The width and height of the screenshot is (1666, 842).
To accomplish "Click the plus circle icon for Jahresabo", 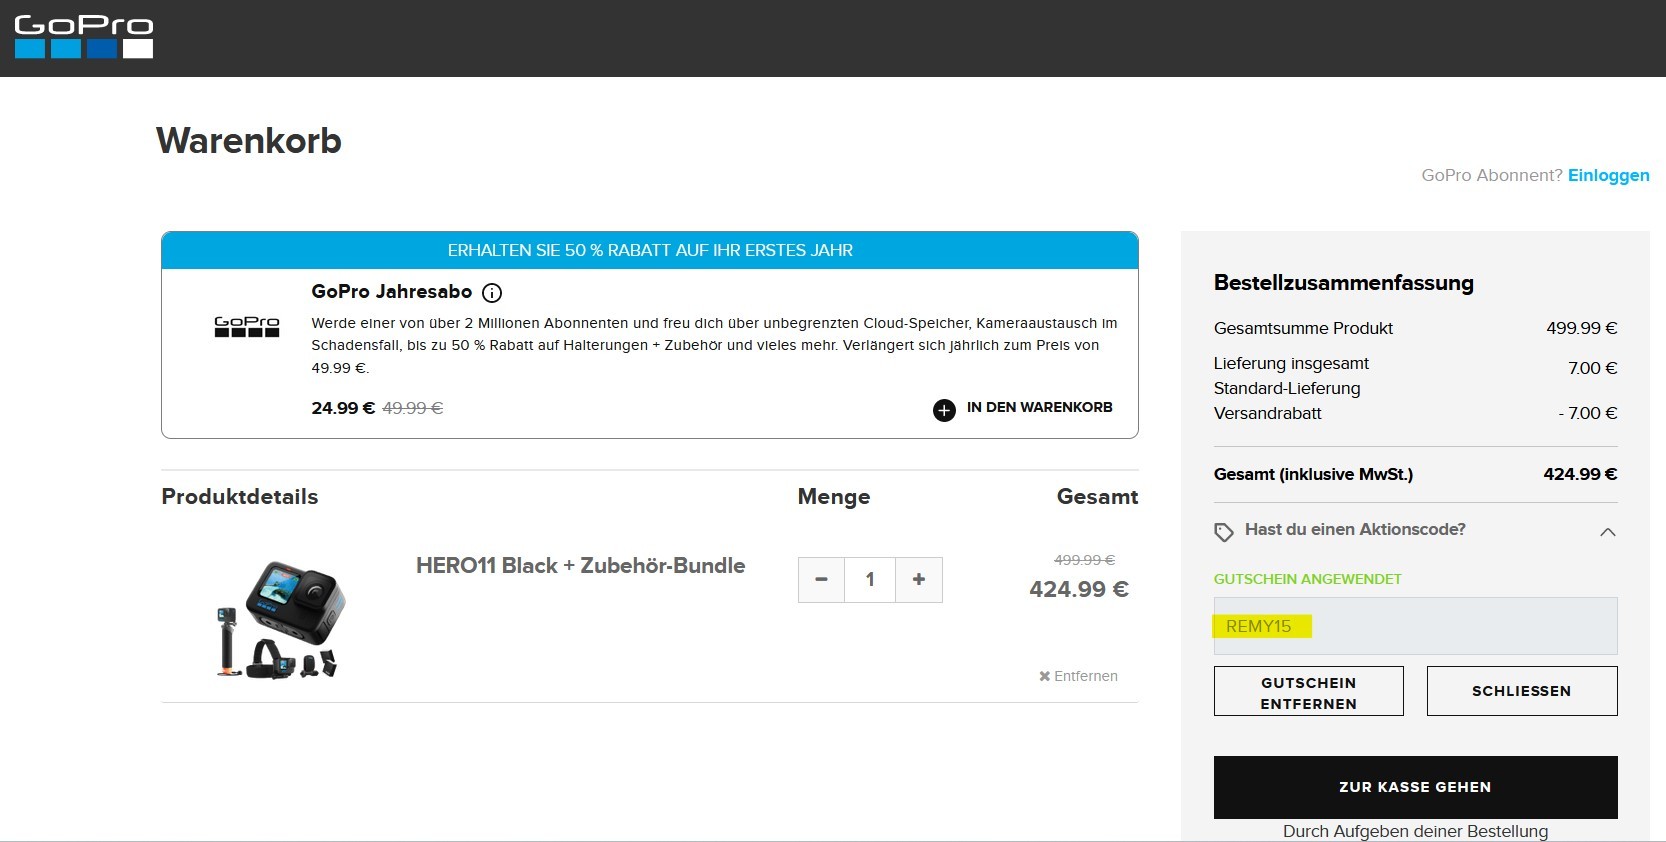I will pos(944,410).
